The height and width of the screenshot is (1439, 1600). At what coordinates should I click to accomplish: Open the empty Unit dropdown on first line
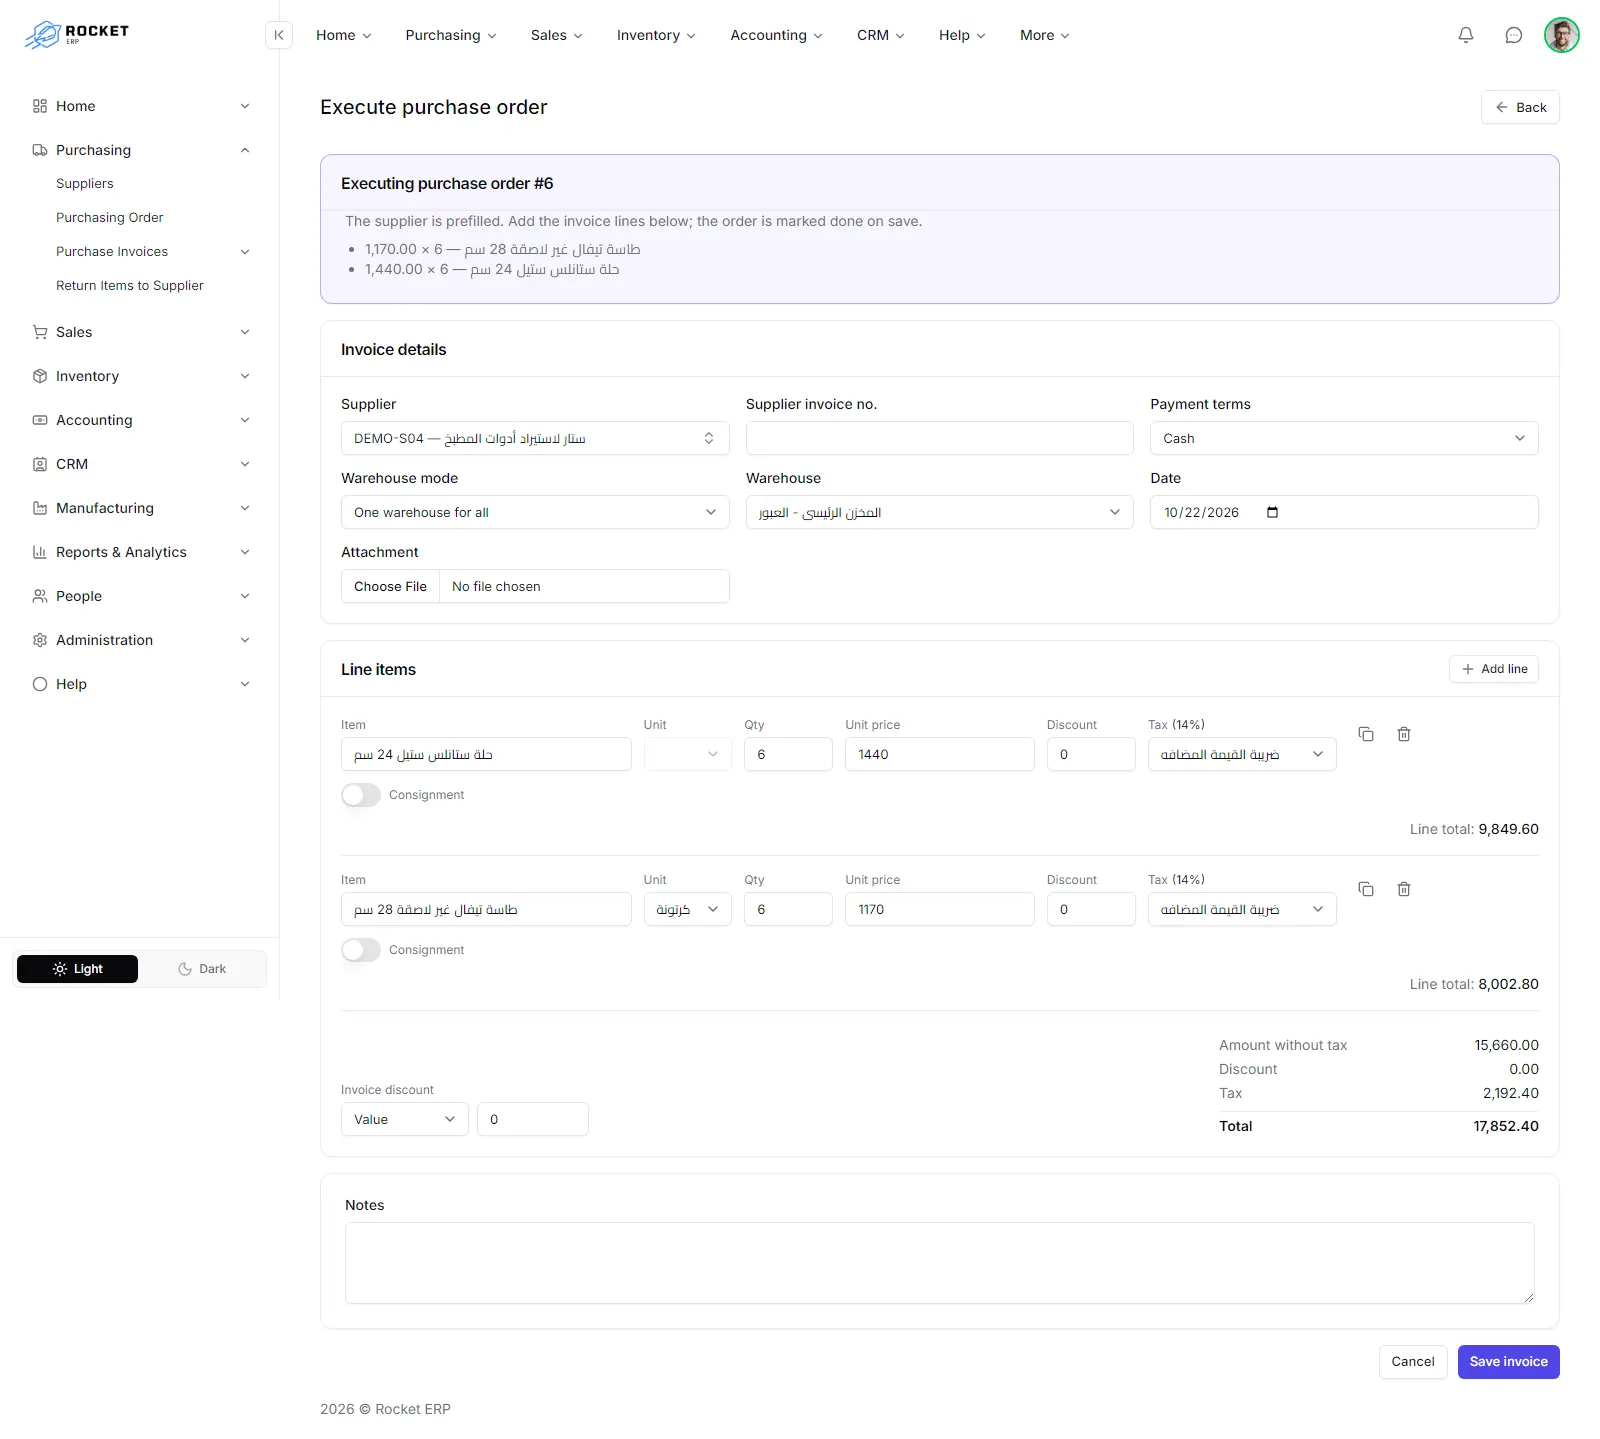click(x=687, y=754)
